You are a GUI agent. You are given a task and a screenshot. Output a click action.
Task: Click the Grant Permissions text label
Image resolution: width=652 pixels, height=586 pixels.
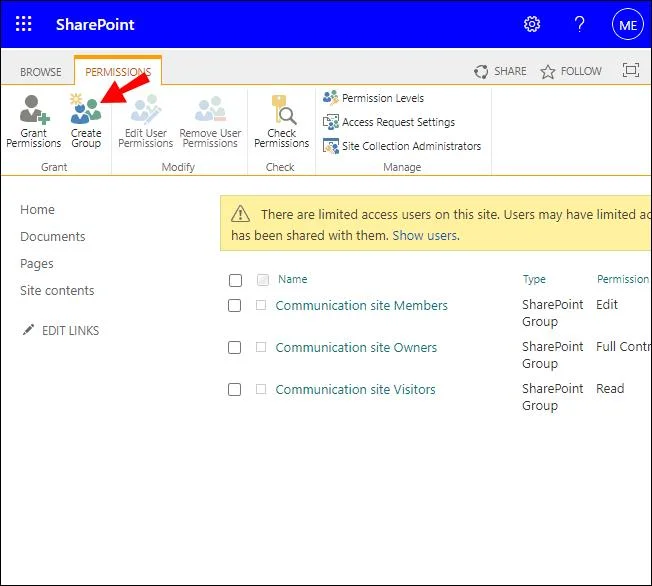point(34,138)
